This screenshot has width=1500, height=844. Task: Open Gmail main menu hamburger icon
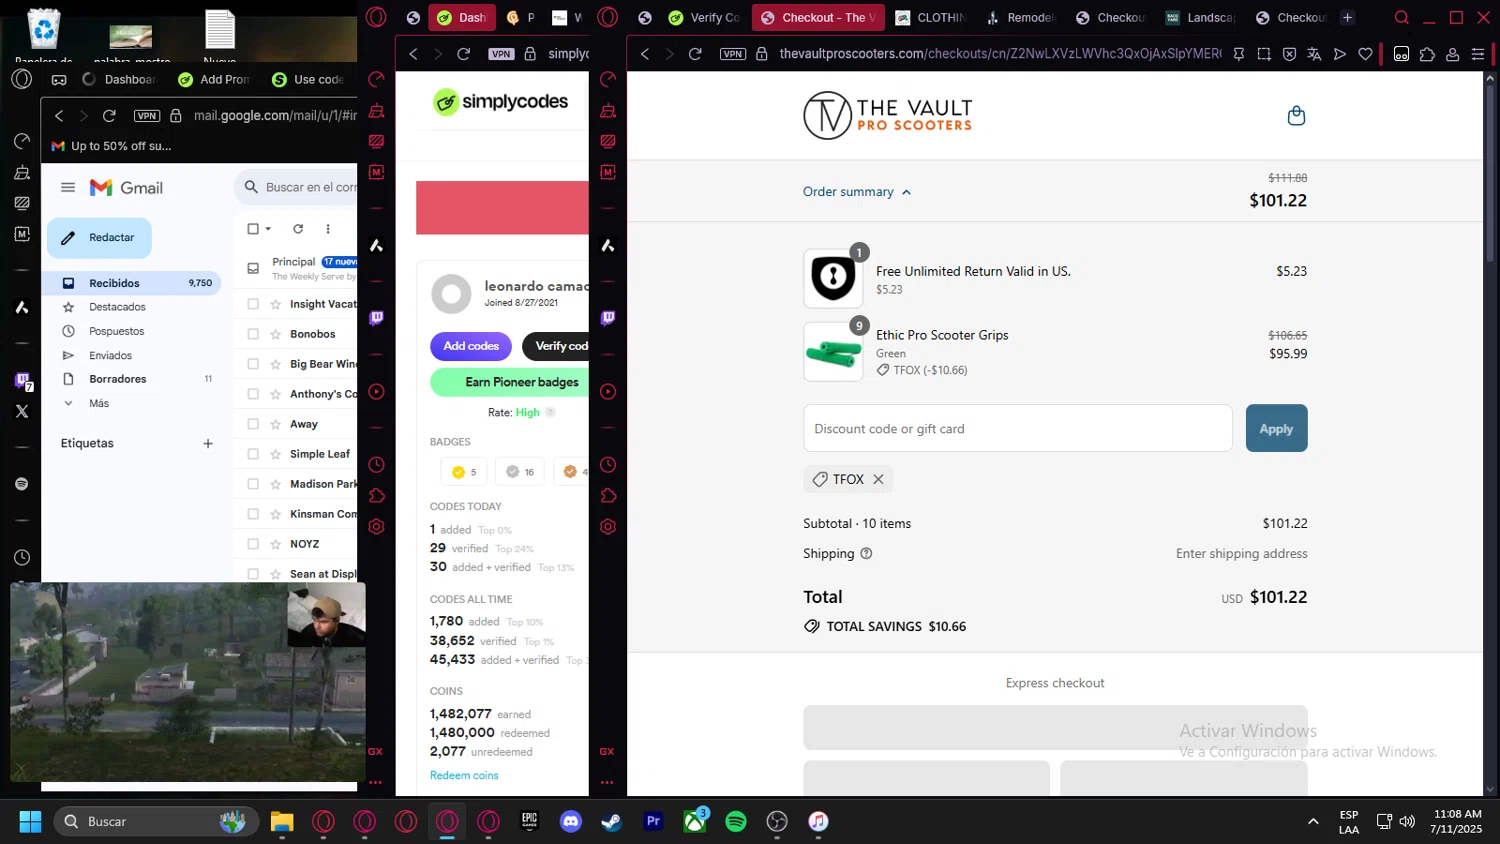click(68, 187)
